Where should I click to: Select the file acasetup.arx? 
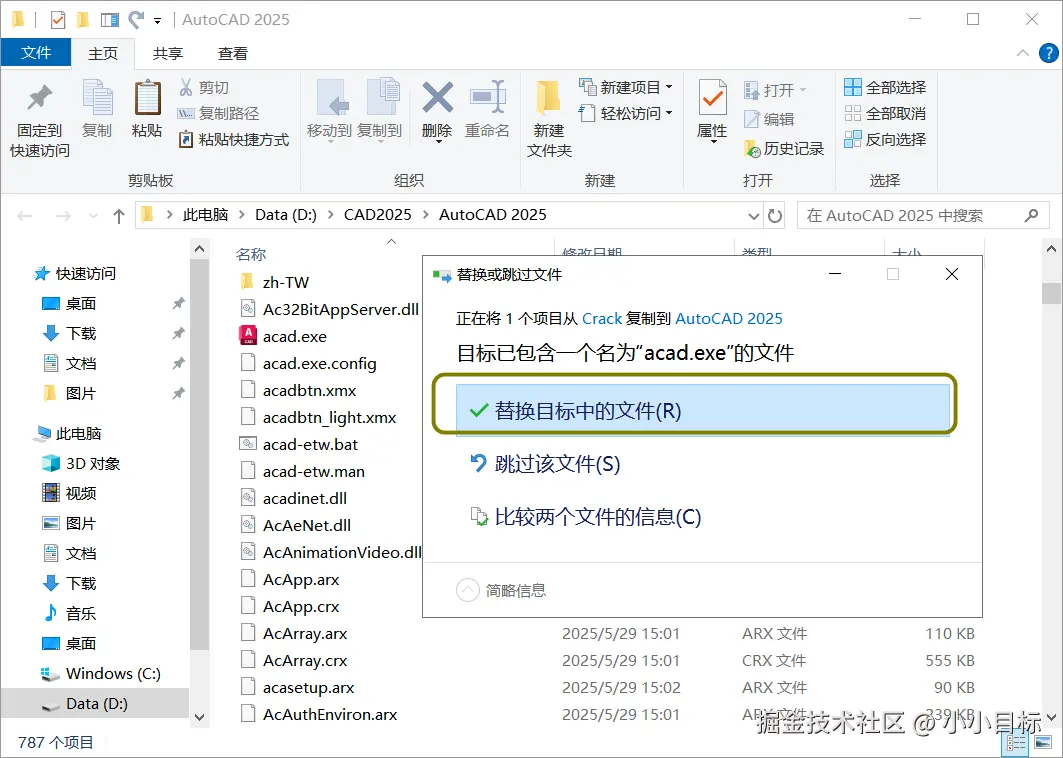(x=298, y=687)
